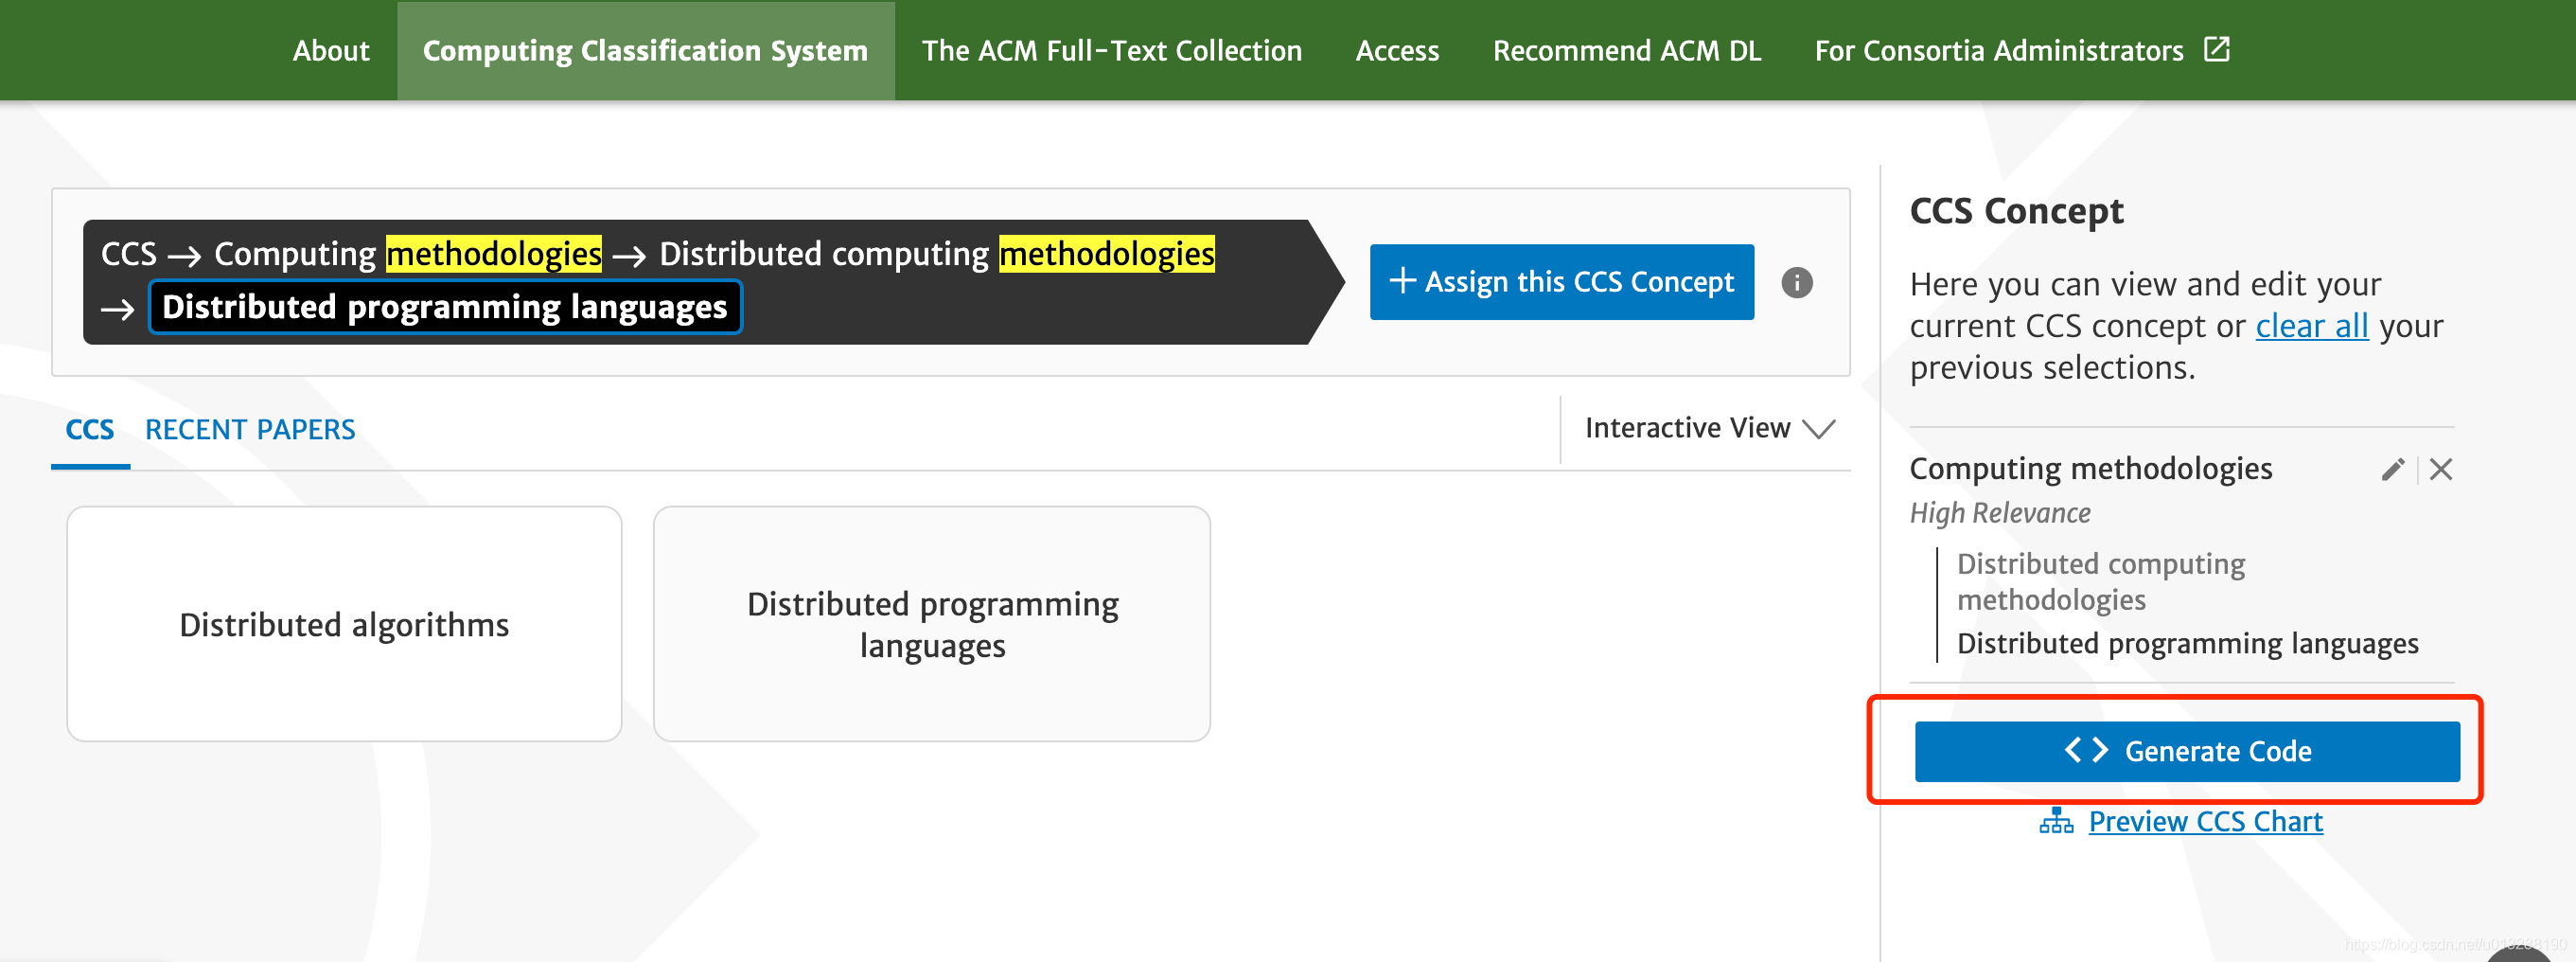Open the About menu item
This screenshot has height=962, width=2576.
coord(331,50)
